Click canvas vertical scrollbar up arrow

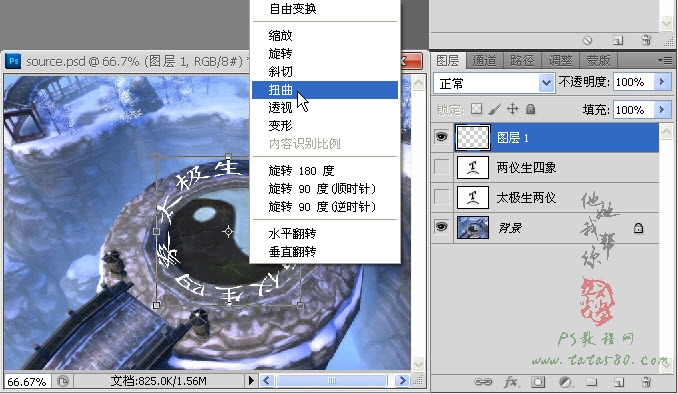click(x=418, y=83)
